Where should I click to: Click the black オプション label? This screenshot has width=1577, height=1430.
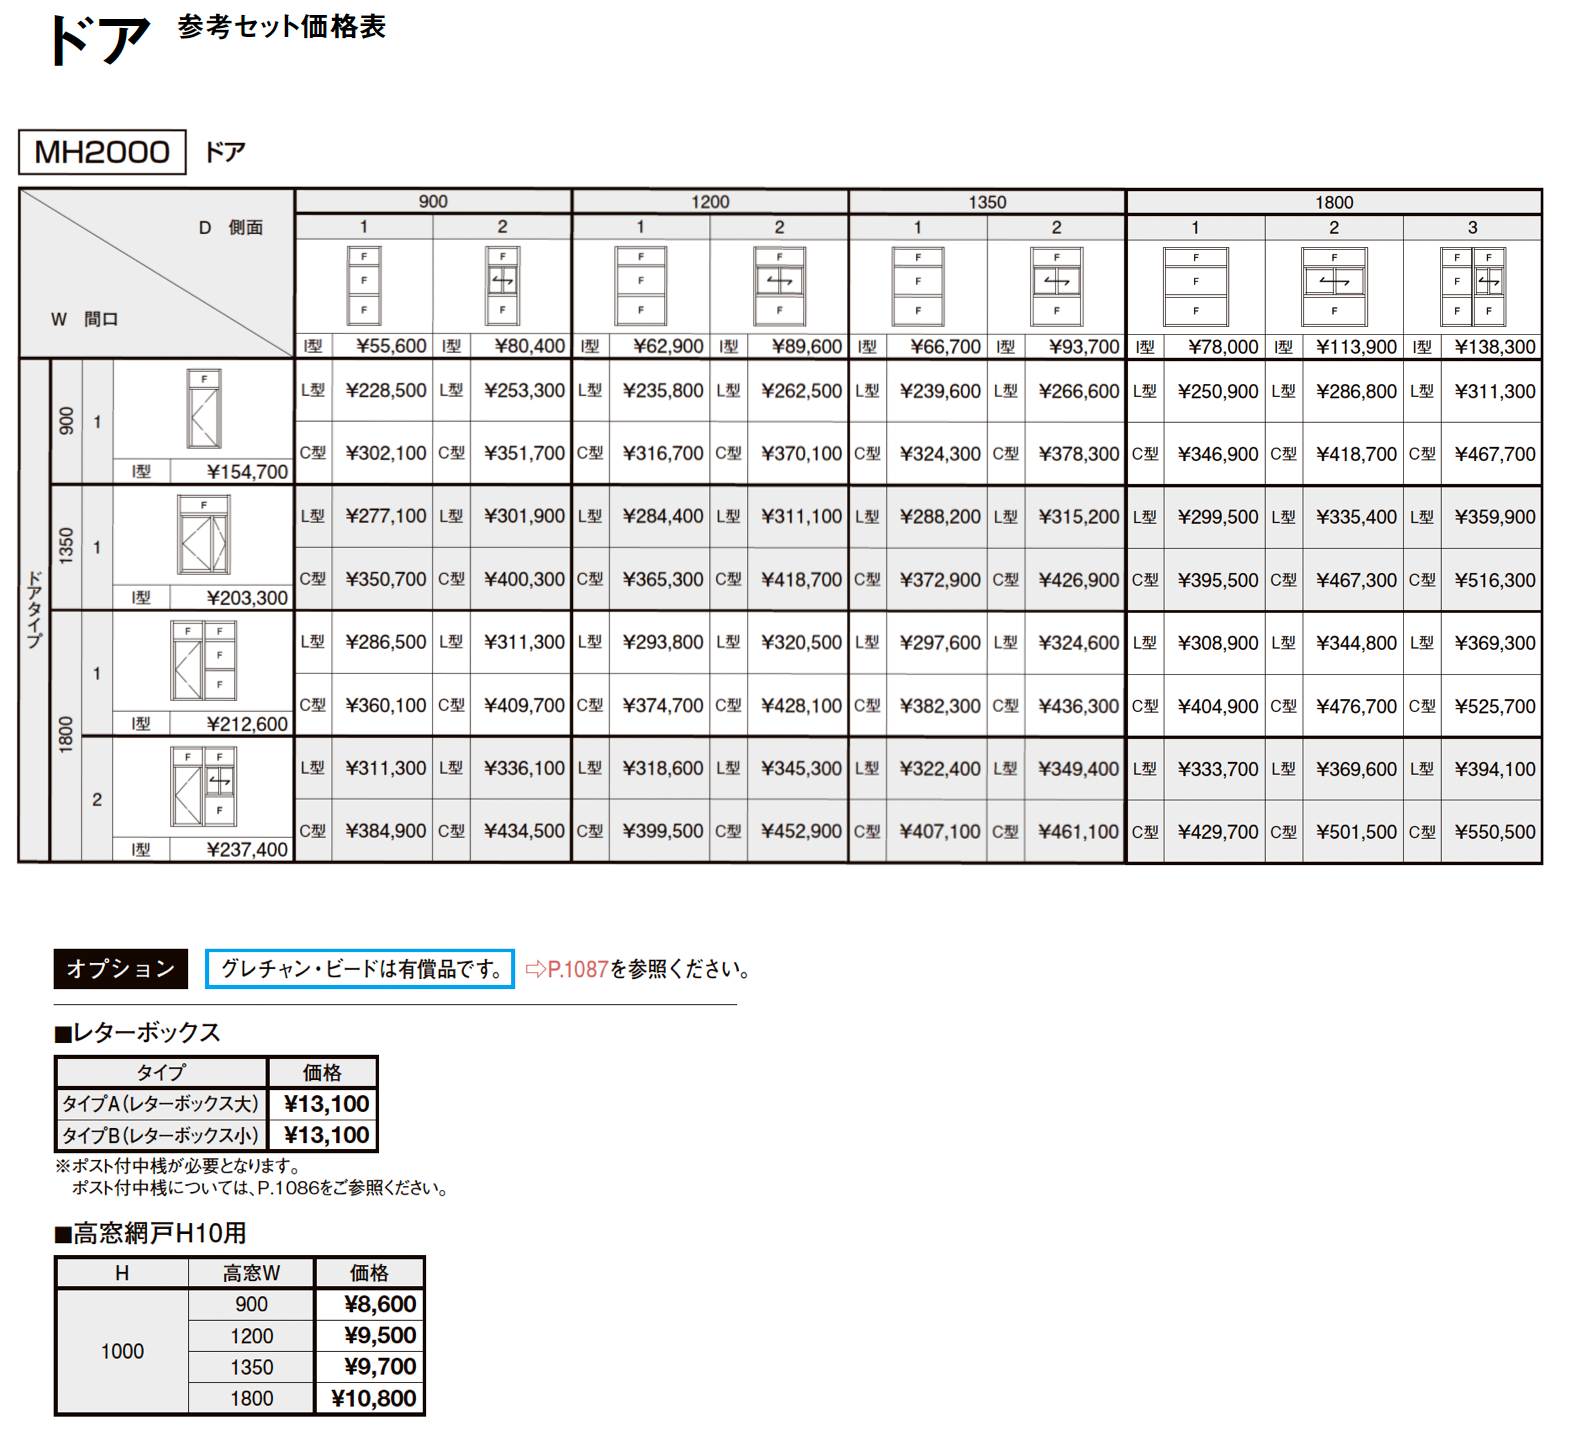tap(121, 968)
